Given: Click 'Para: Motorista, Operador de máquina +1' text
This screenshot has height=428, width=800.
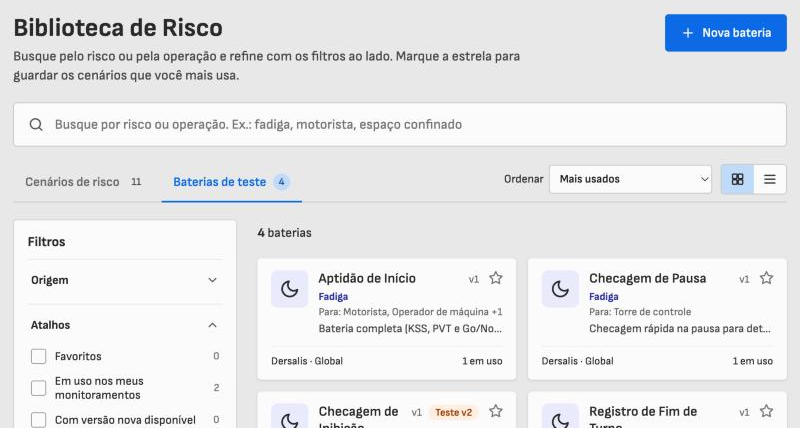Looking at the screenshot, I should [x=410, y=312].
